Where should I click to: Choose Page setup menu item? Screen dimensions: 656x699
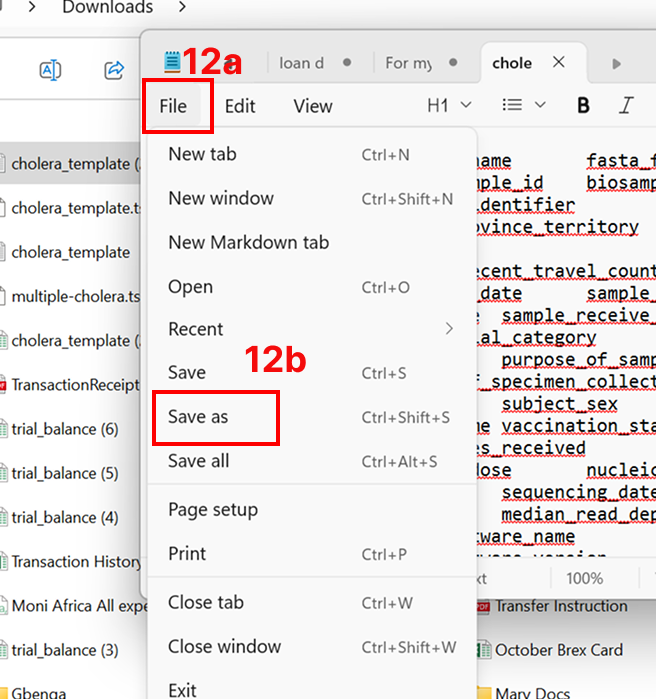click(312, 510)
